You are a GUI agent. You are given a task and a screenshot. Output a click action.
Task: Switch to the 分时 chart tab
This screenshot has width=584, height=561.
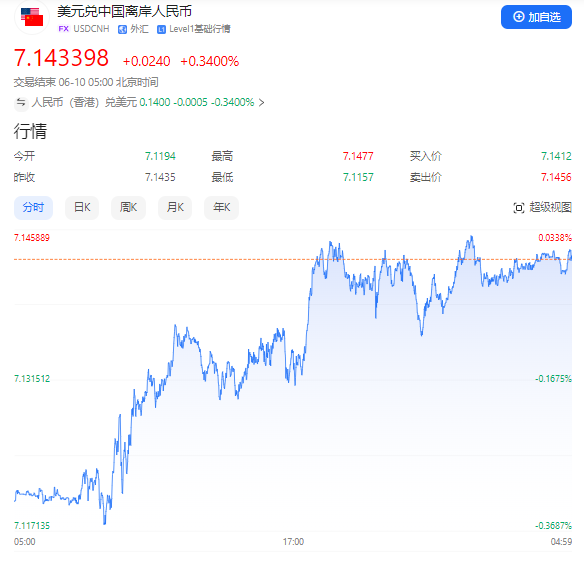pyautogui.click(x=33, y=207)
